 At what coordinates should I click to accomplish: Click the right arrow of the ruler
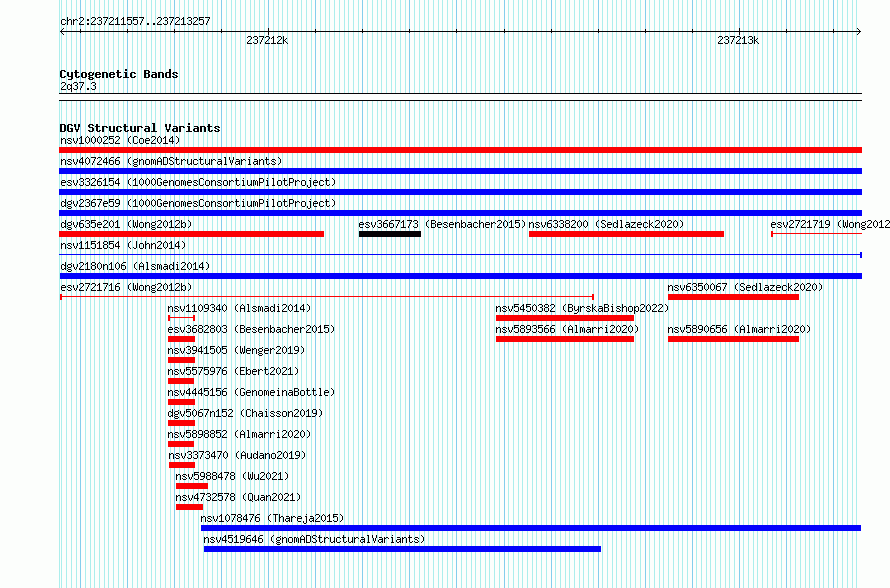tap(859, 32)
